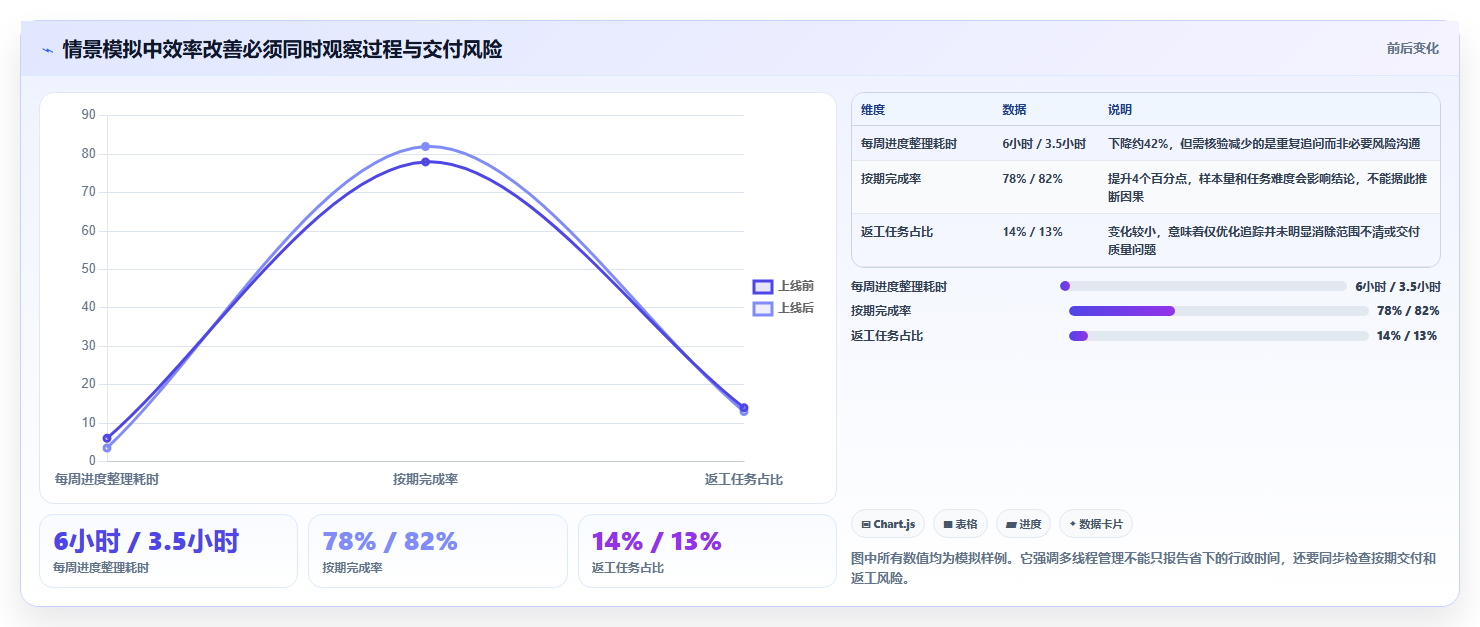This screenshot has height=627, width=1480.
Task: Click the icon in the Chart.js chip
Action: [866, 524]
